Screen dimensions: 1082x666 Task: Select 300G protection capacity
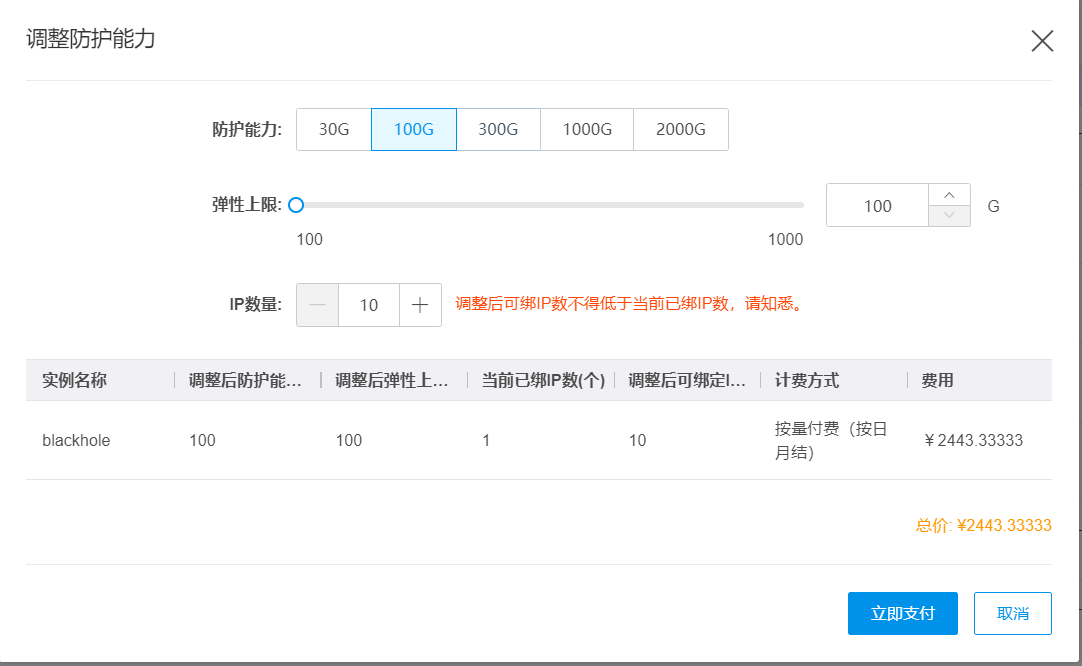498,130
